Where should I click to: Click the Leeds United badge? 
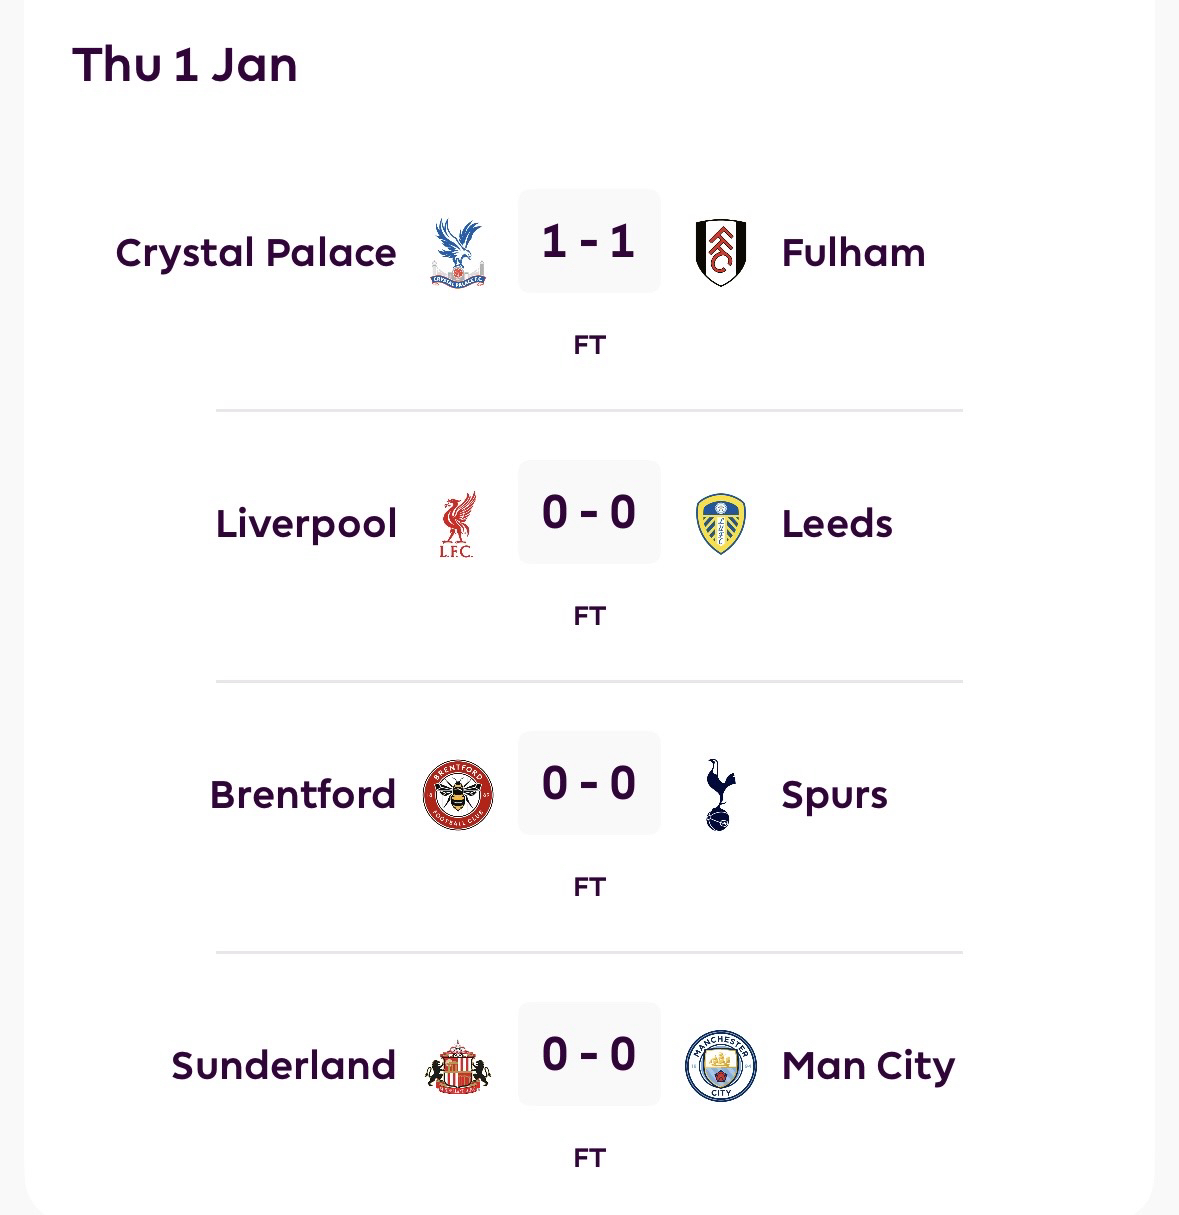720,524
